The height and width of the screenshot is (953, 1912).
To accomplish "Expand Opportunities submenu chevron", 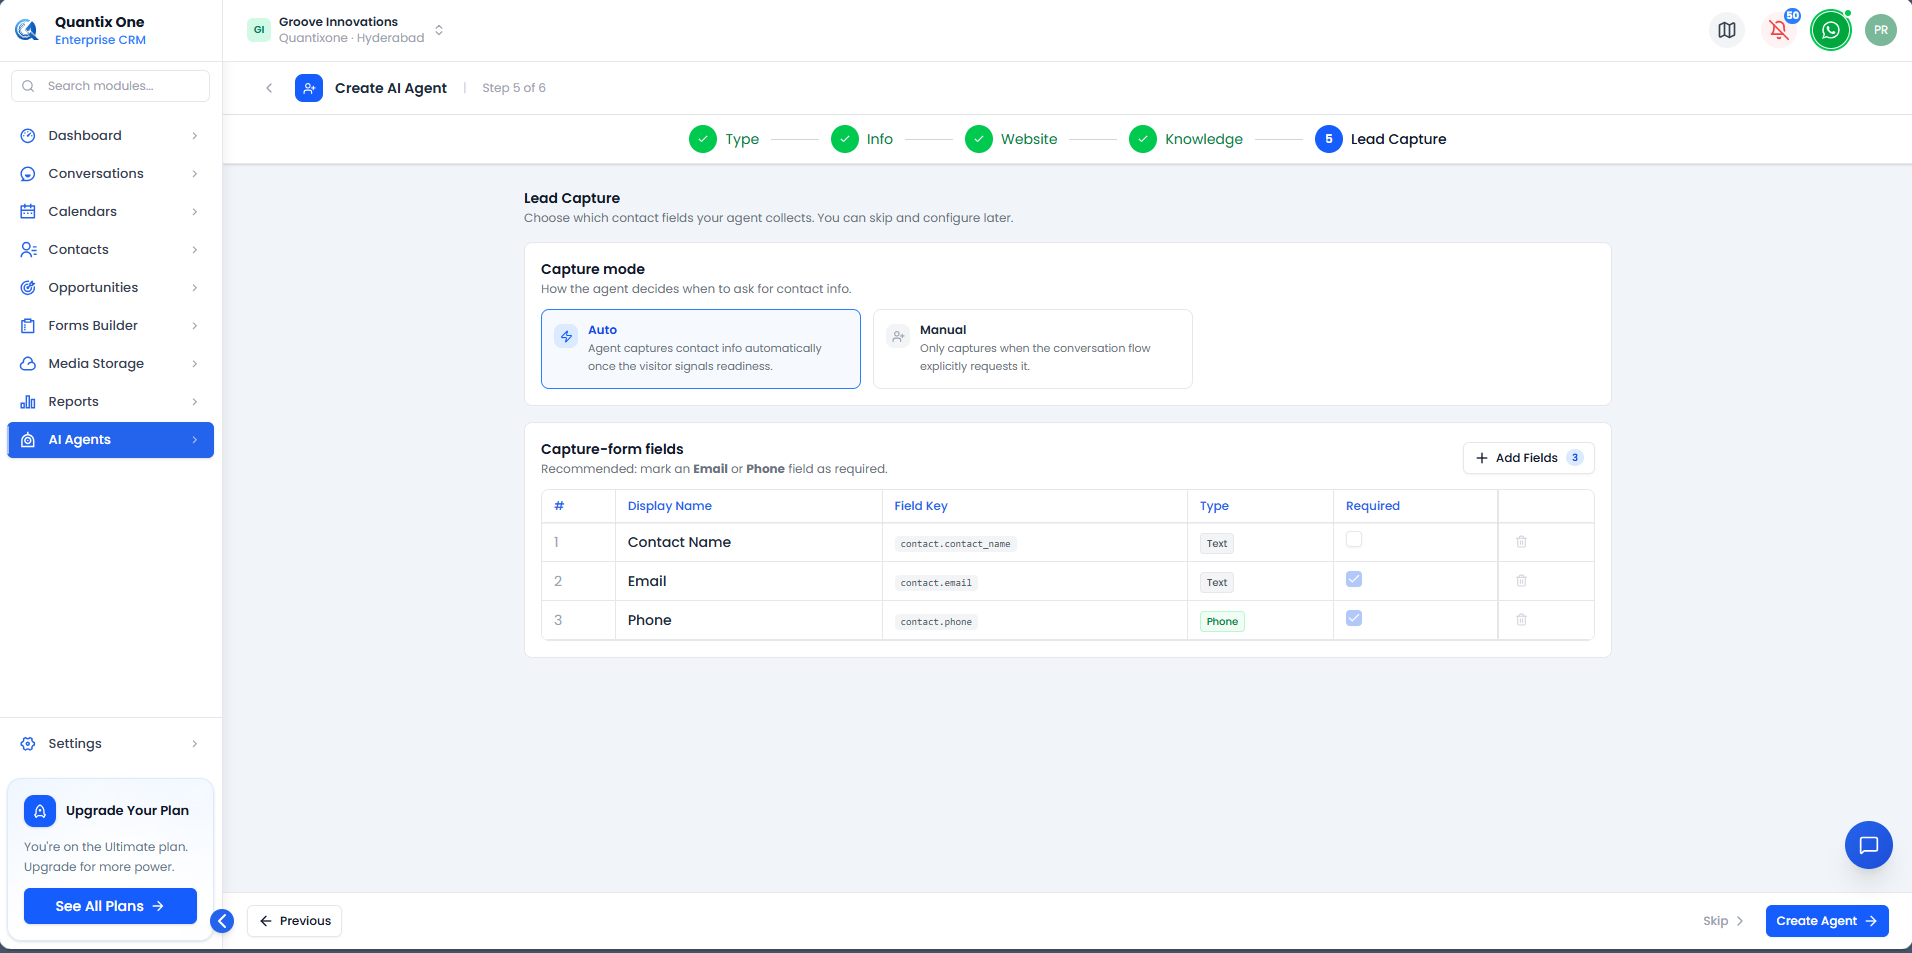I will pos(195,288).
